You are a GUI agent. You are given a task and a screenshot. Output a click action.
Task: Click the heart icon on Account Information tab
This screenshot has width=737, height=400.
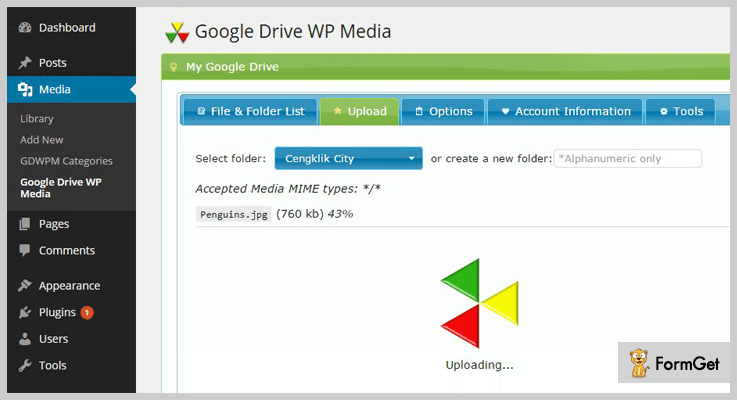(x=505, y=111)
